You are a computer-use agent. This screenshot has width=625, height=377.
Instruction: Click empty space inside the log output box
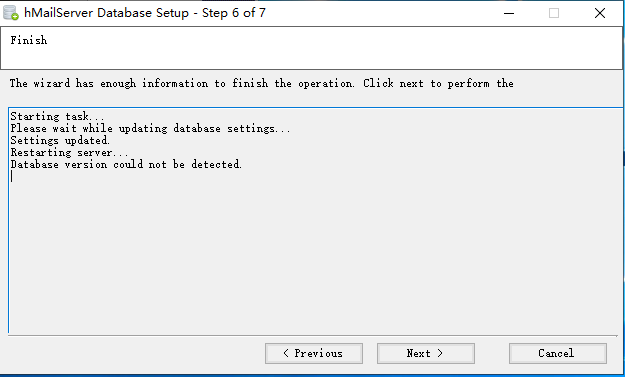[x=315, y=255]
